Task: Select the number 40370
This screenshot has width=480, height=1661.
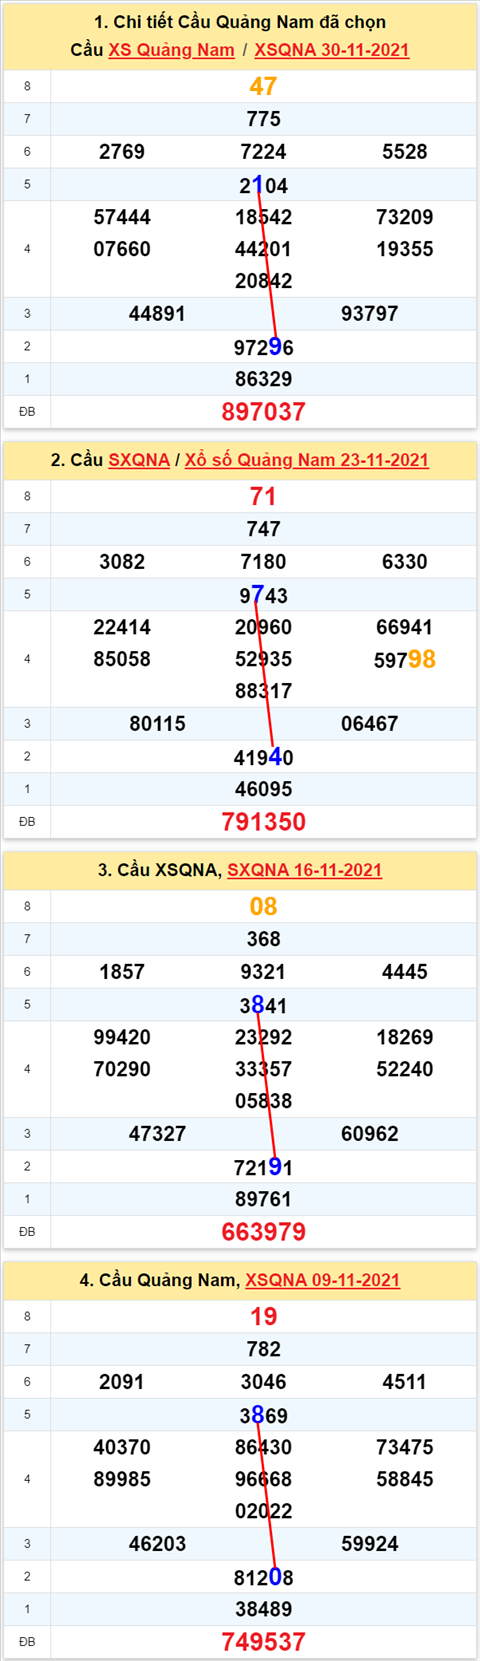Action: tap(122, 1447)
